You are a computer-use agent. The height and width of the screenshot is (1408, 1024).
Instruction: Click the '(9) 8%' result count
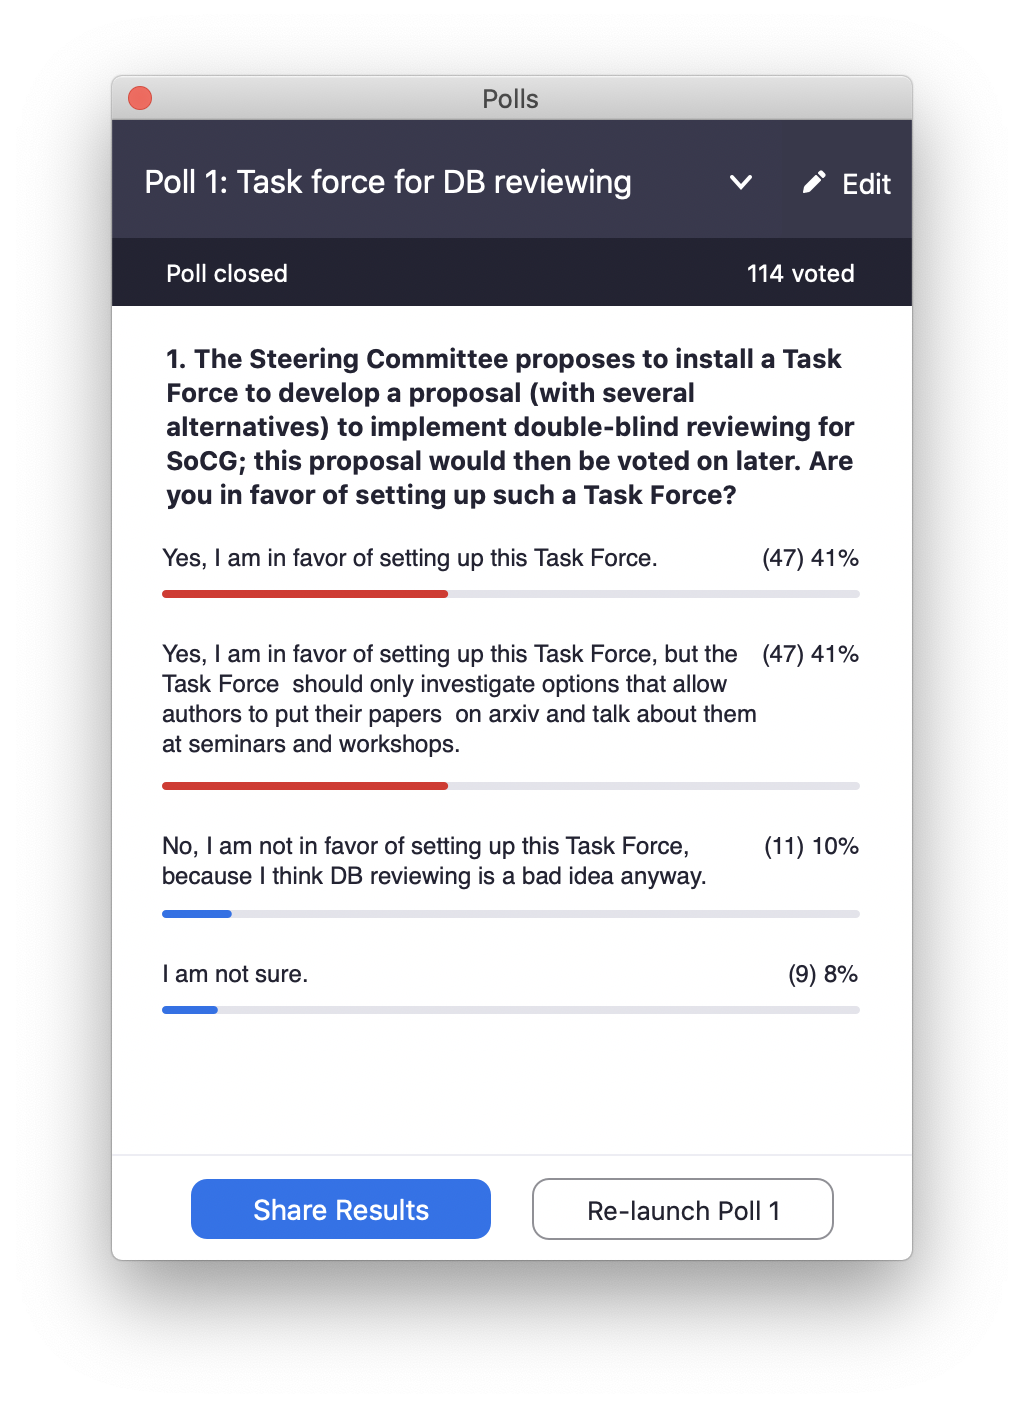coord(823,974)
